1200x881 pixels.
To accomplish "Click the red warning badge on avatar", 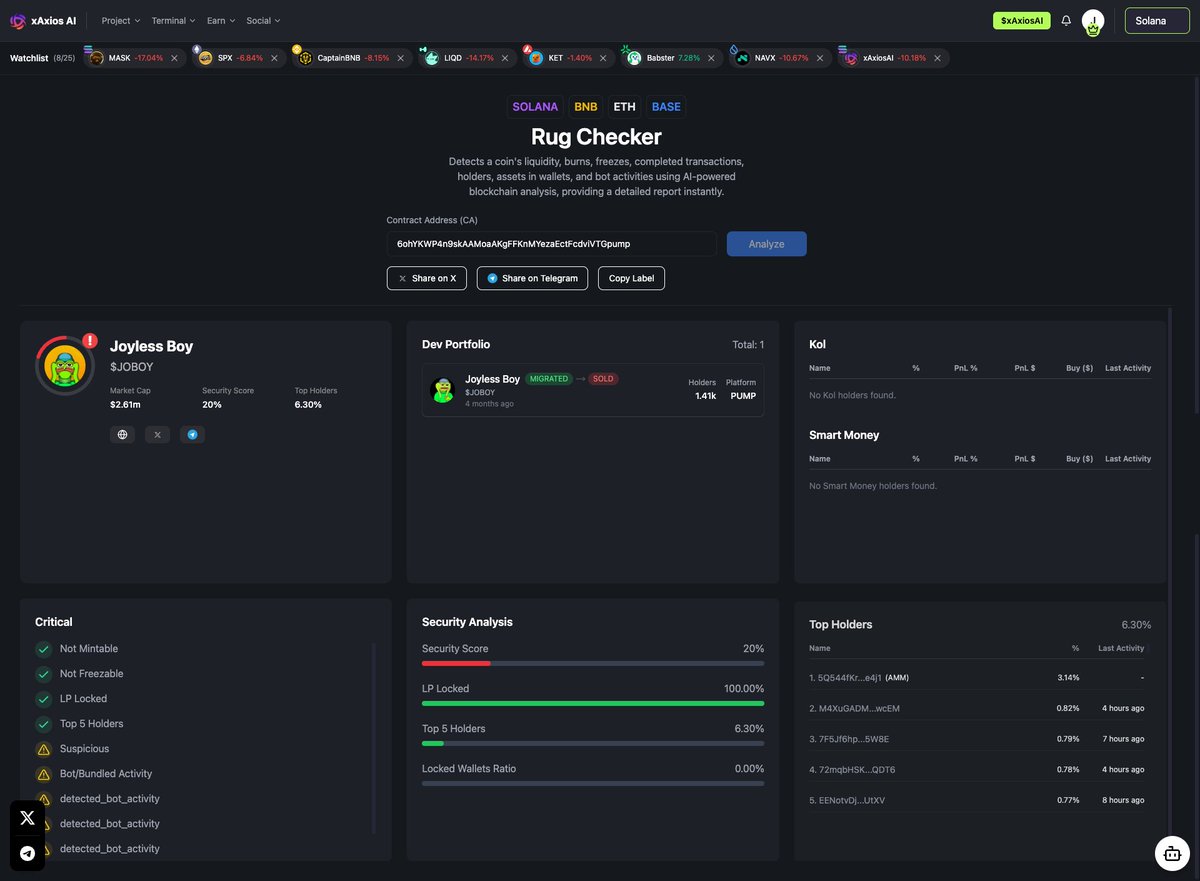I will (90, 341).
